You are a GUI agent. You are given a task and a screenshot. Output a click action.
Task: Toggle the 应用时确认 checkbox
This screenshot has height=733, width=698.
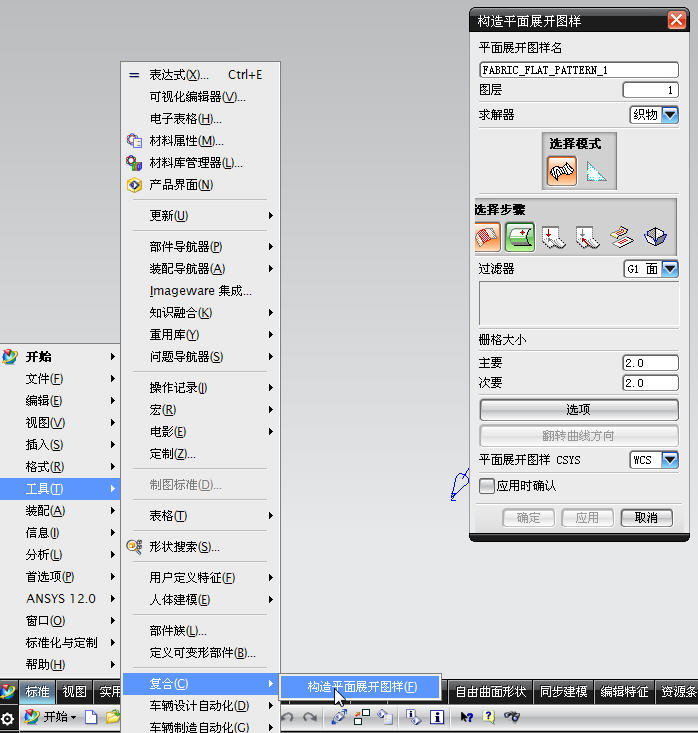[486, 486]
